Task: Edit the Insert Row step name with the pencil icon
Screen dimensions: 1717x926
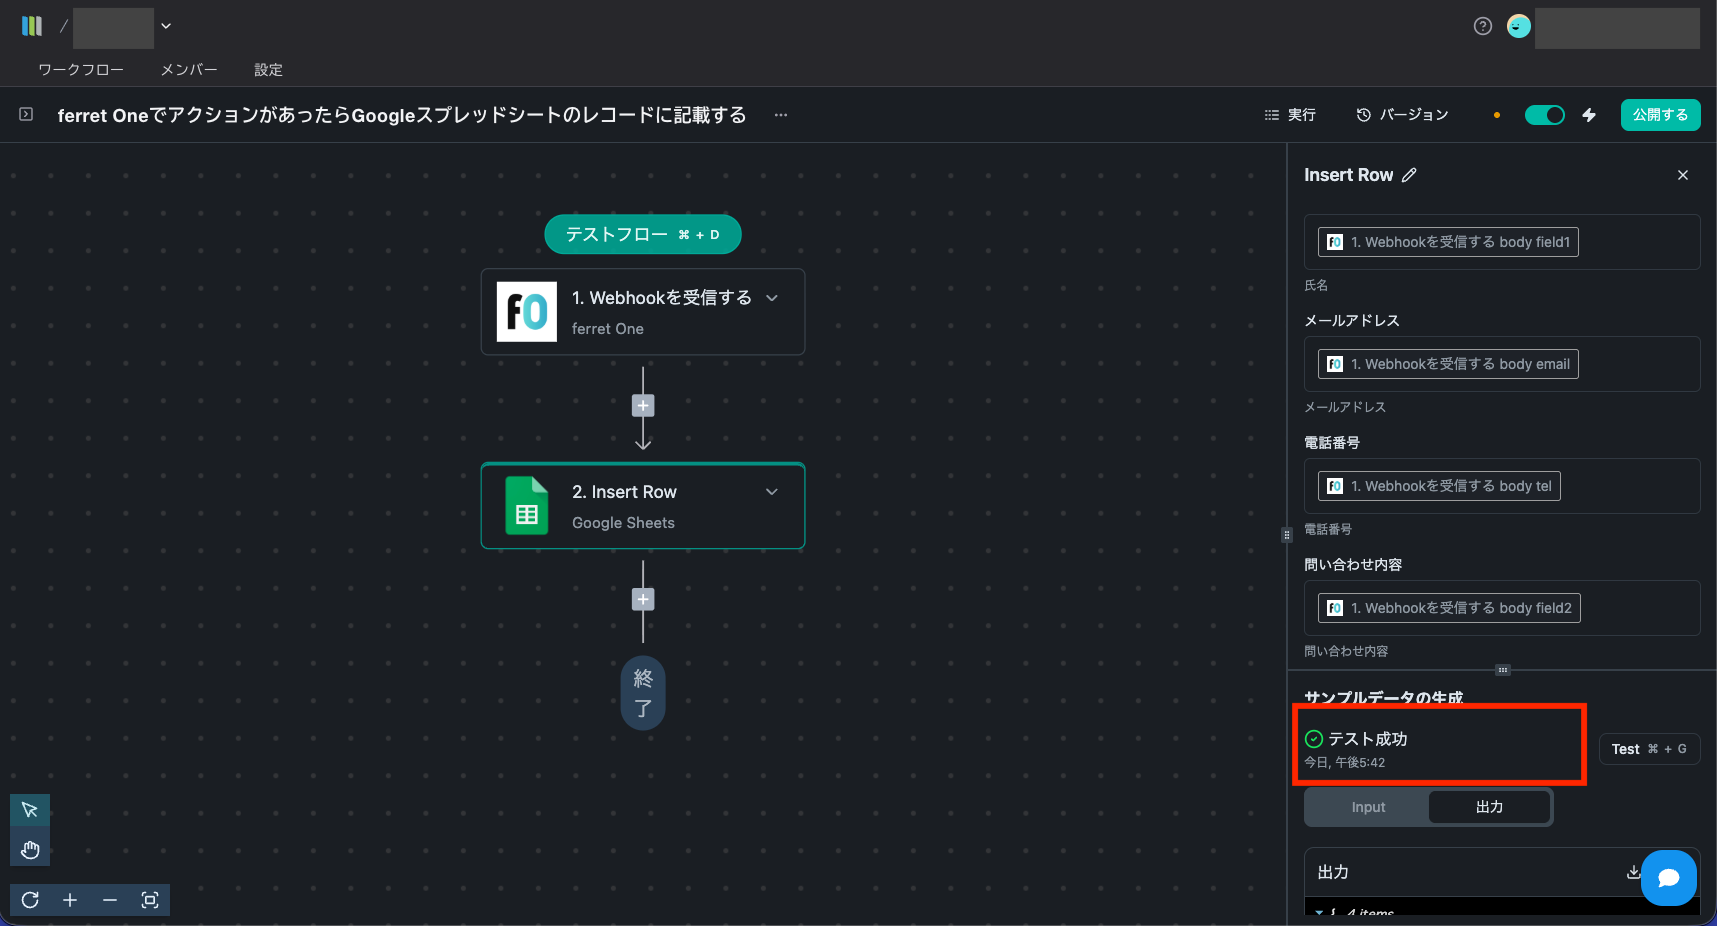Action: (x=1409, y=175)
